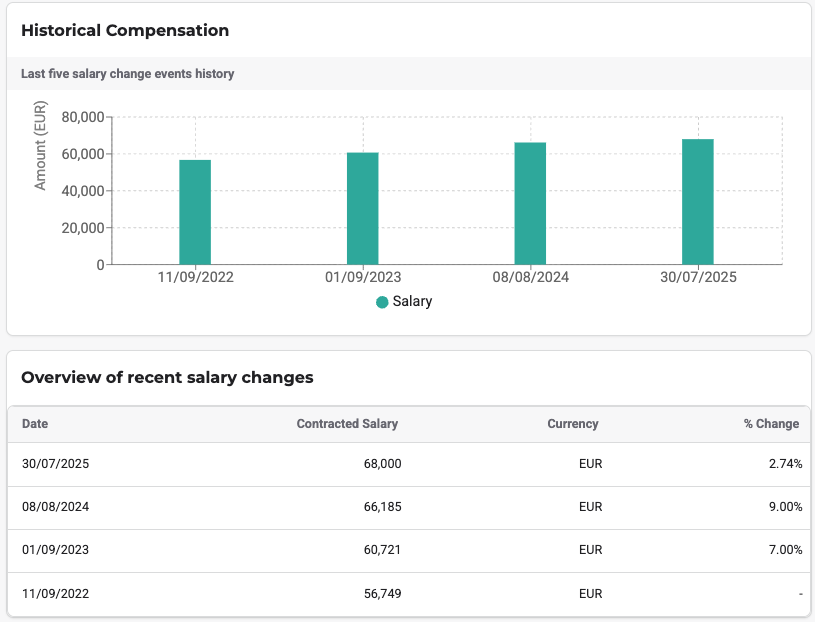Toggle the Salary series legend label
This screenshot has height=622, width=815.
tap(412, 301)
